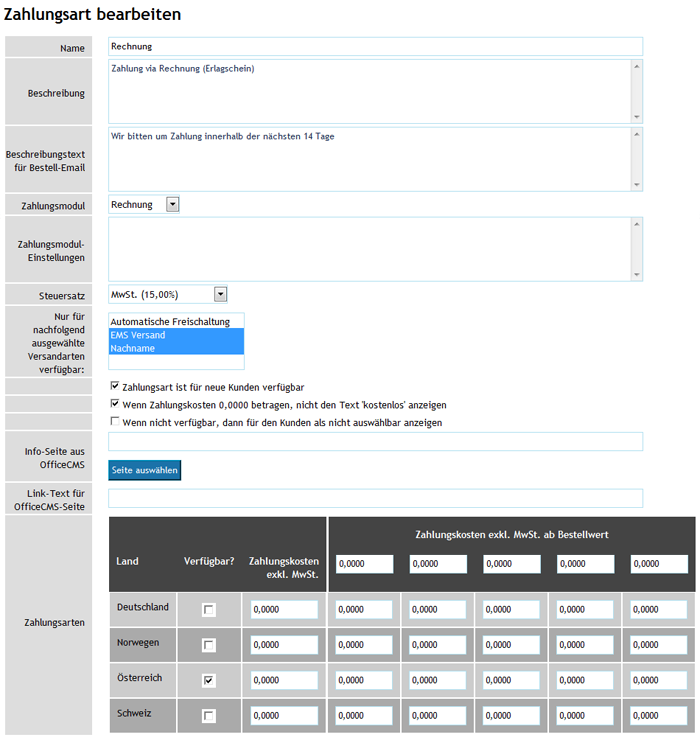Click the Deutschland country label
Screen dimensions: 700x743
click(x=143, y=607)
